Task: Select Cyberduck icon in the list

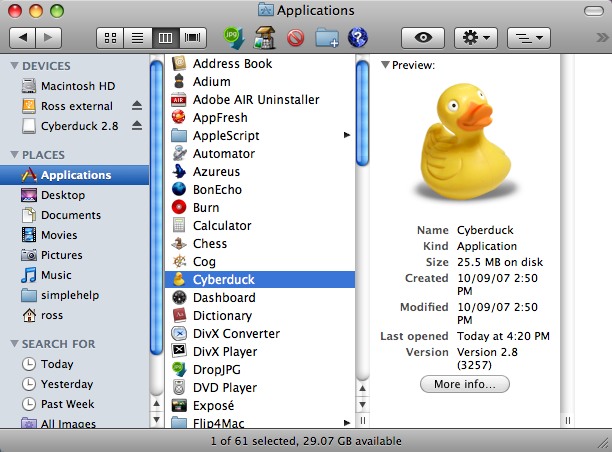Action: point(179,279)
